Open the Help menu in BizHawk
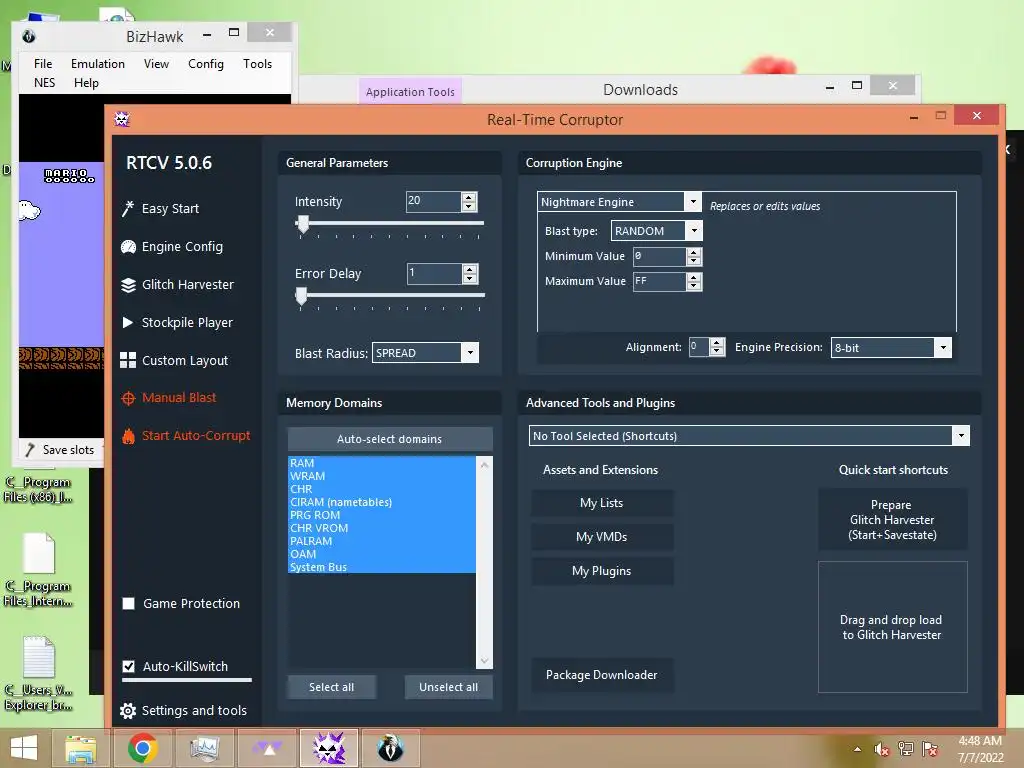 [x=86, y=83]
